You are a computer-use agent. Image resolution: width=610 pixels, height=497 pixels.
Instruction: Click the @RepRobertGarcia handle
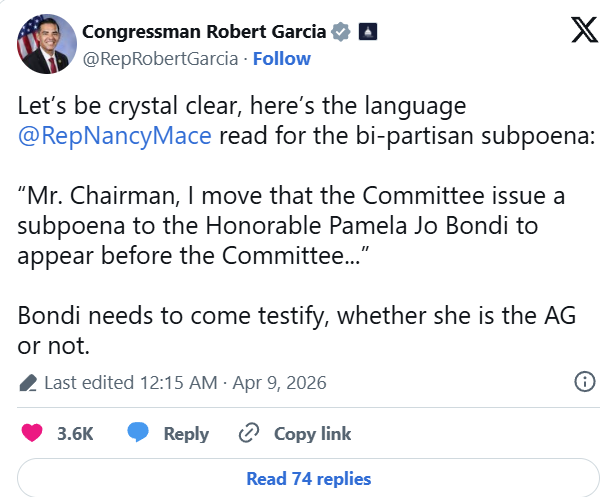click(158, 58)
